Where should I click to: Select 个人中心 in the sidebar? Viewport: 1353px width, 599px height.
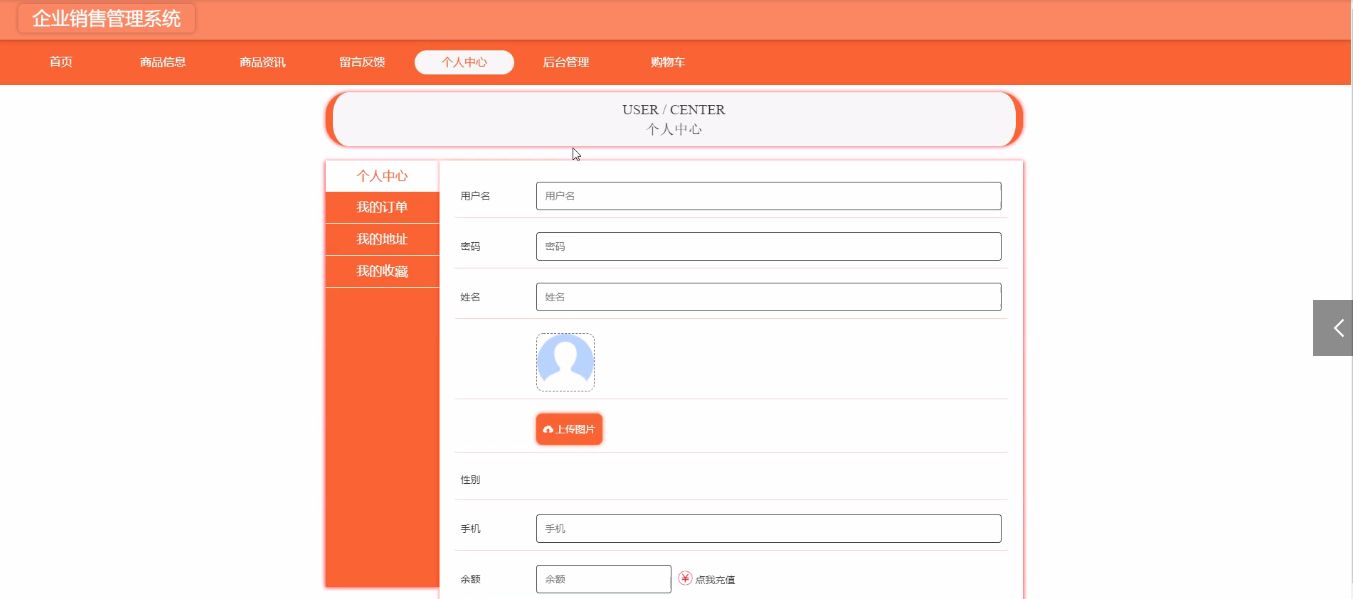(382, 176)
